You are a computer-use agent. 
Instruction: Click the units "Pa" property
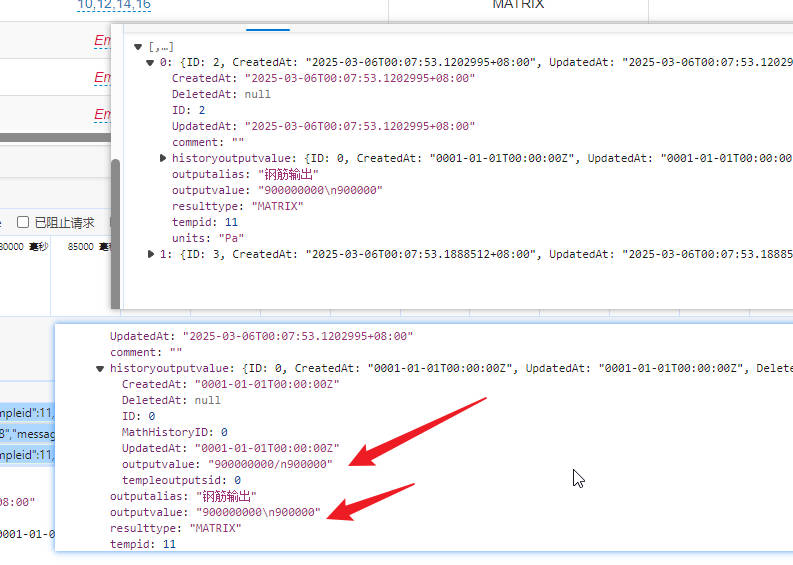coord(208,238)
